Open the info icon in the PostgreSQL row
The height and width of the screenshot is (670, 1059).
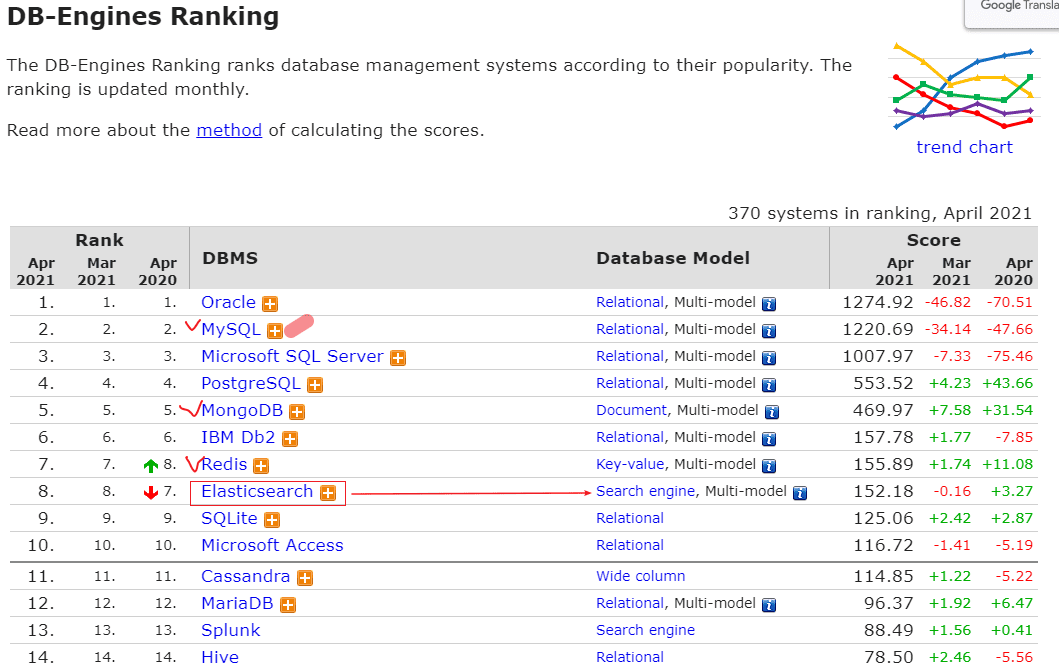pyautogui.click(x=769, y=384)
